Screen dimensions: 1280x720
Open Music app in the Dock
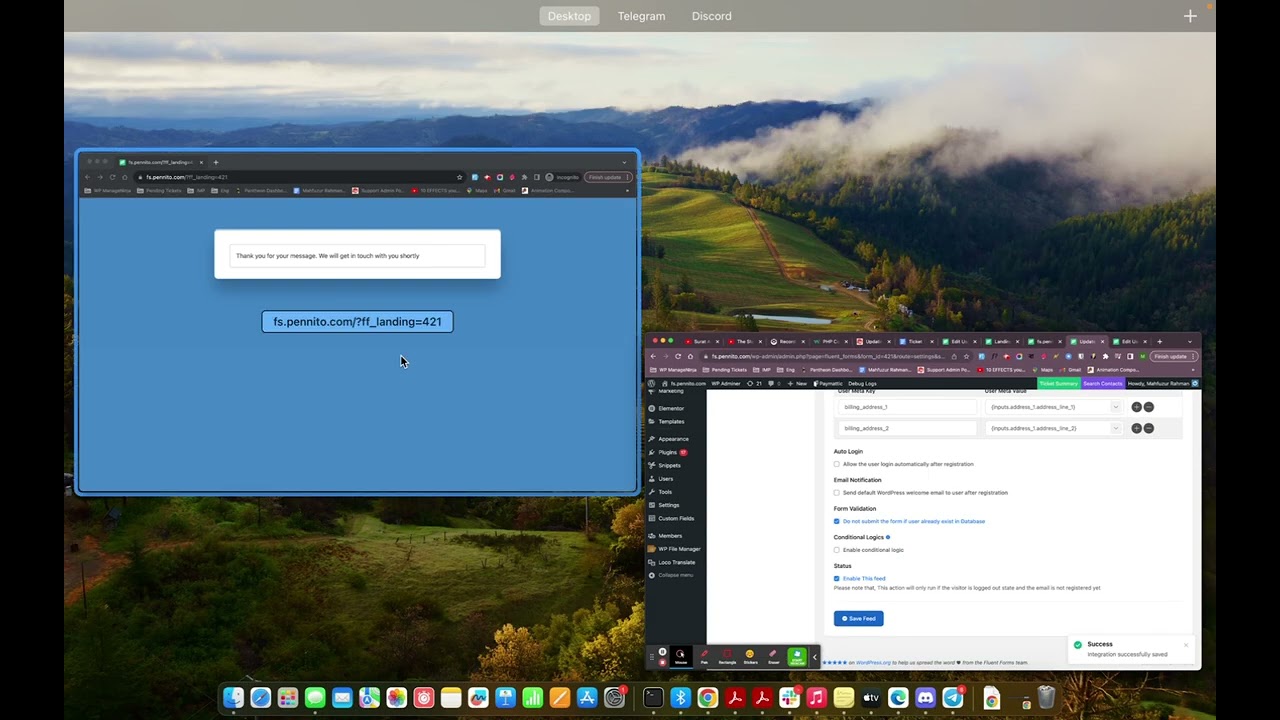[x=816, y=697]
